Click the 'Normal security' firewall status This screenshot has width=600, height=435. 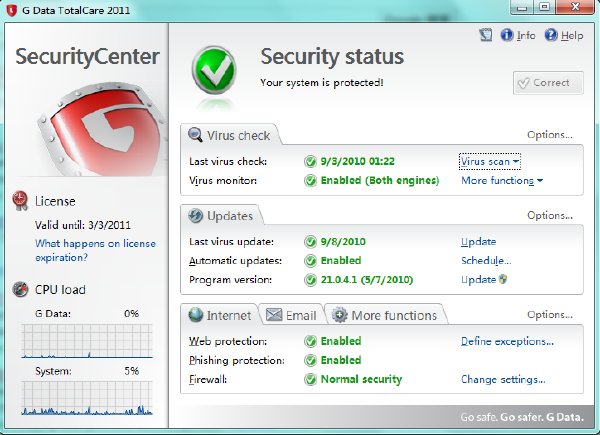[361, 380]
